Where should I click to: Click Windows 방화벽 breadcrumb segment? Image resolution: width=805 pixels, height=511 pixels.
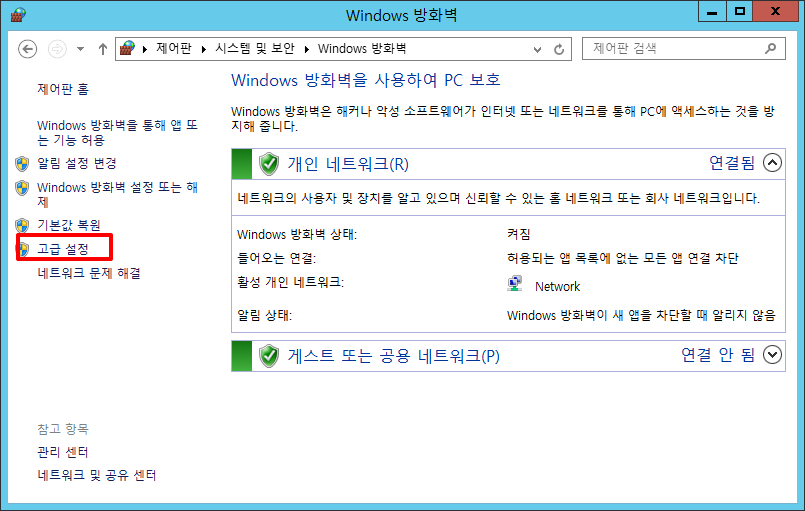[x=362, y=48]
